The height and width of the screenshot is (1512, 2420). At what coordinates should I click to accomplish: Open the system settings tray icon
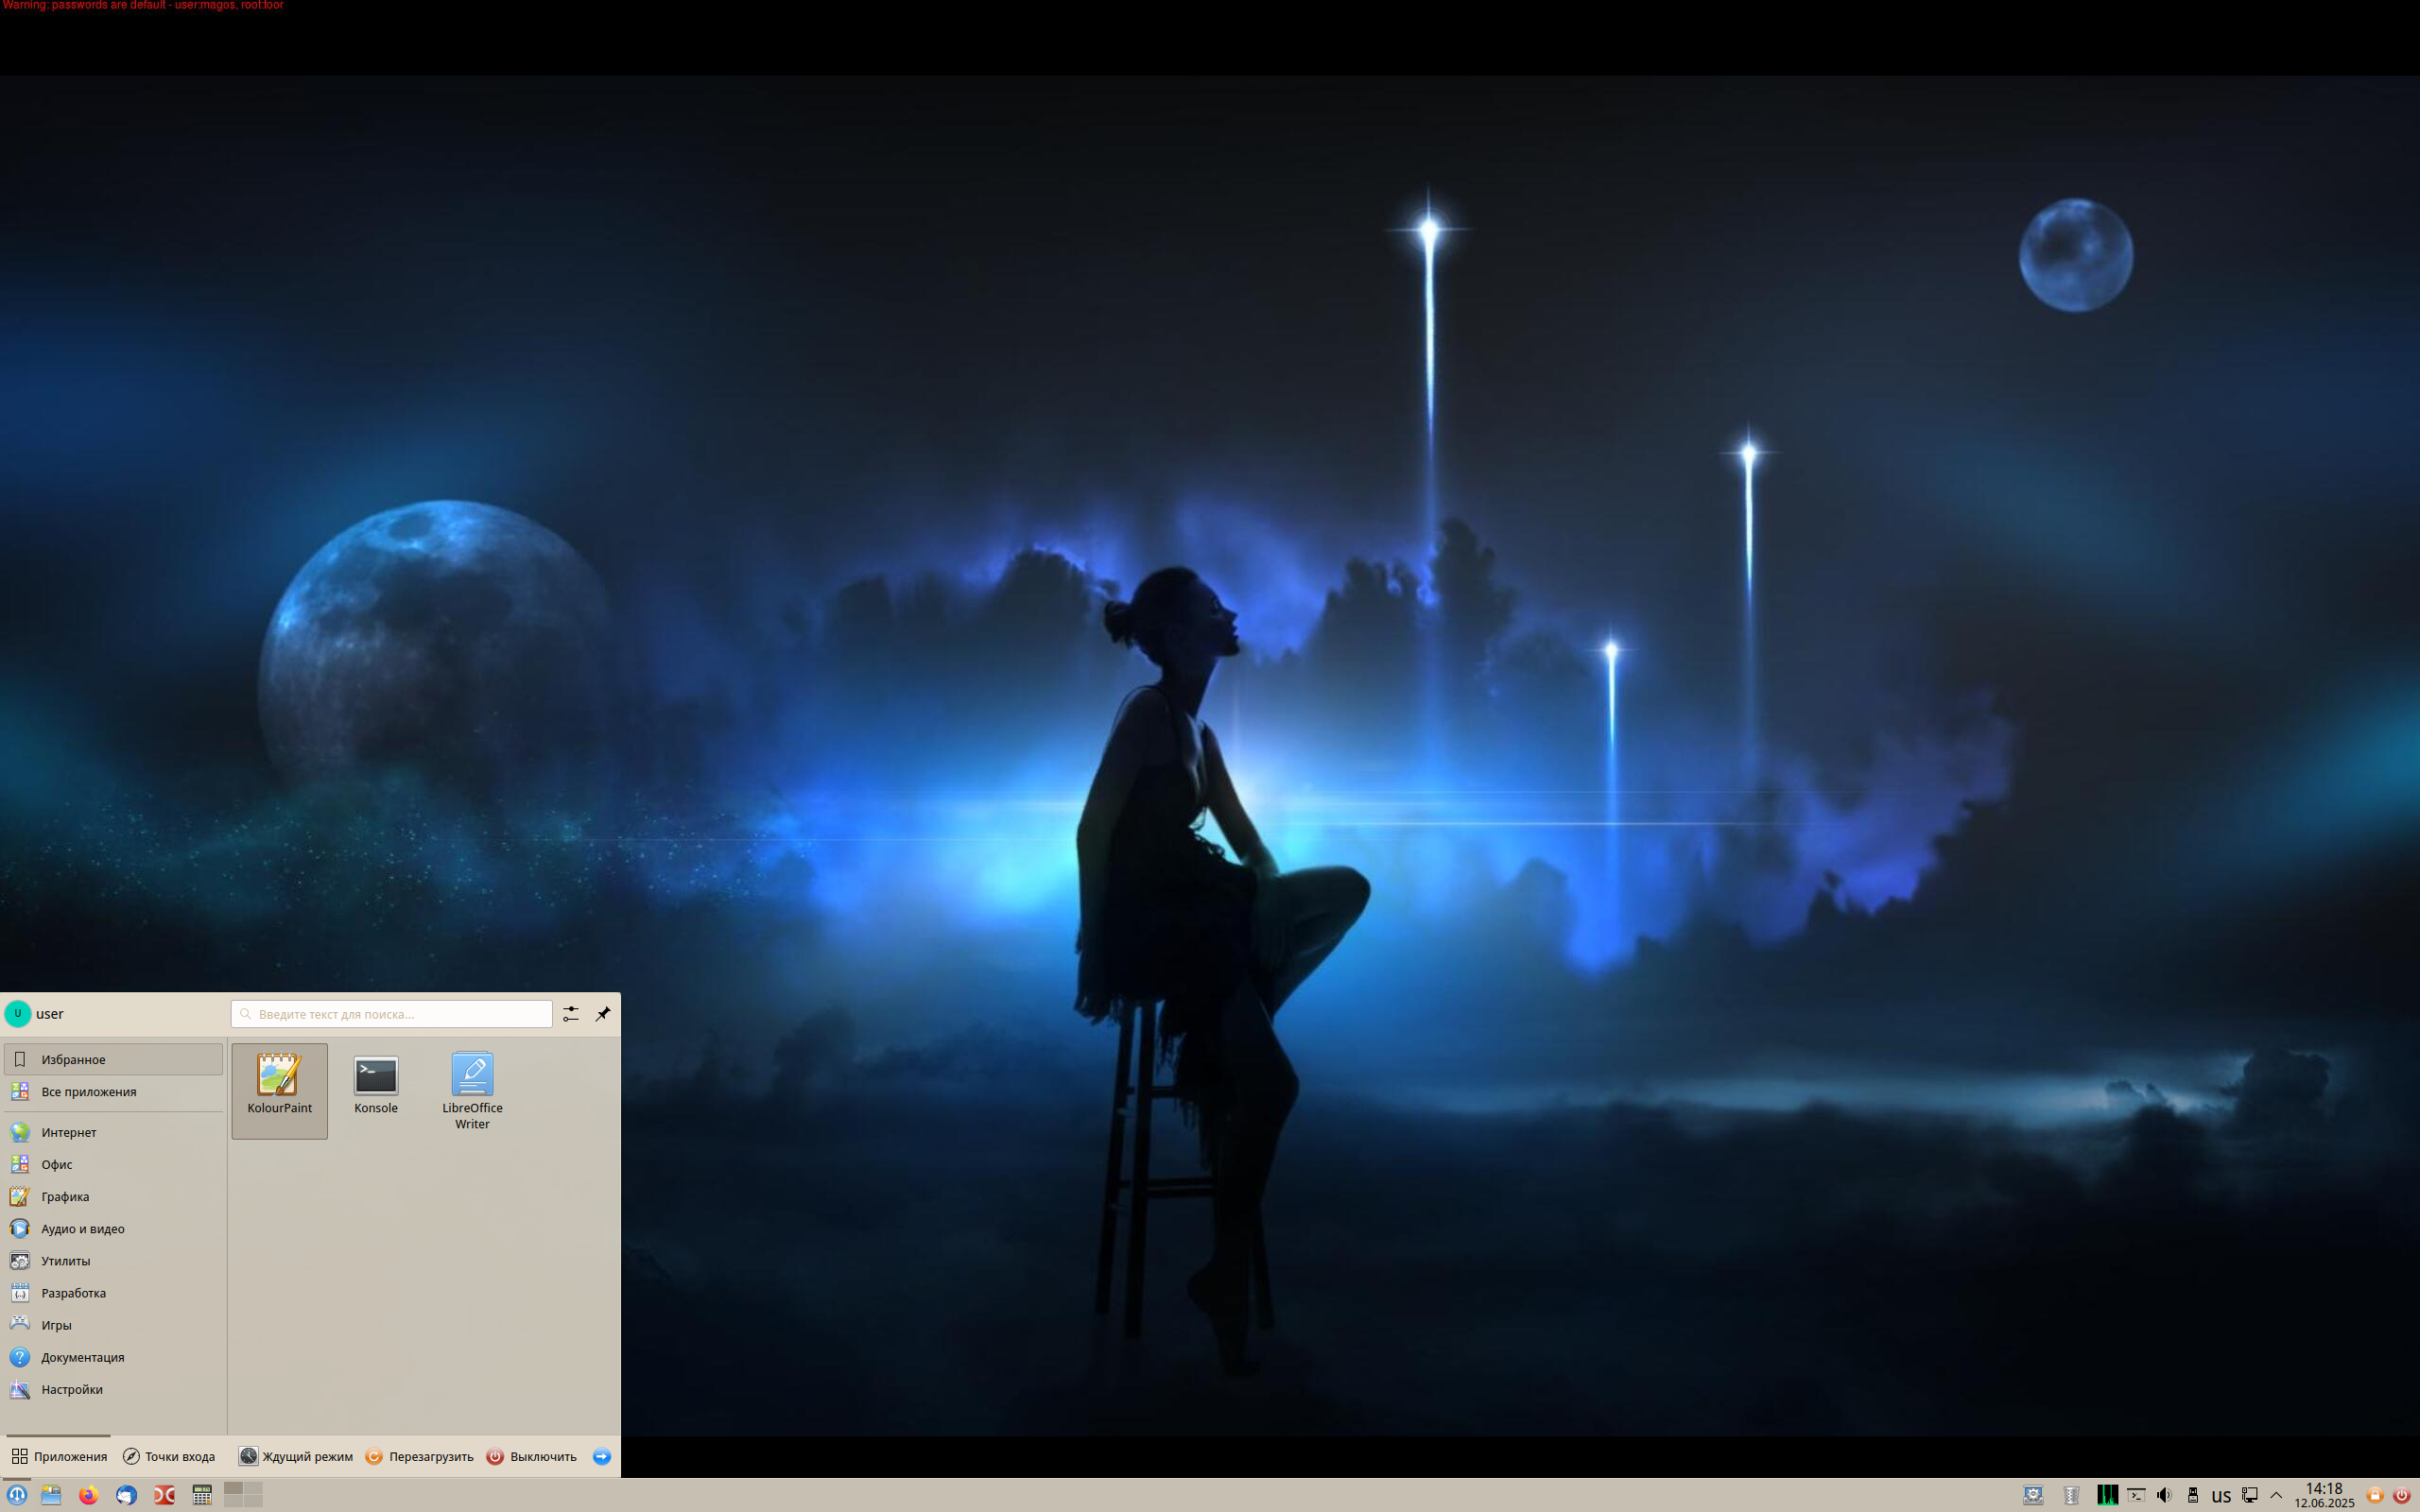click(2033, 1495)
